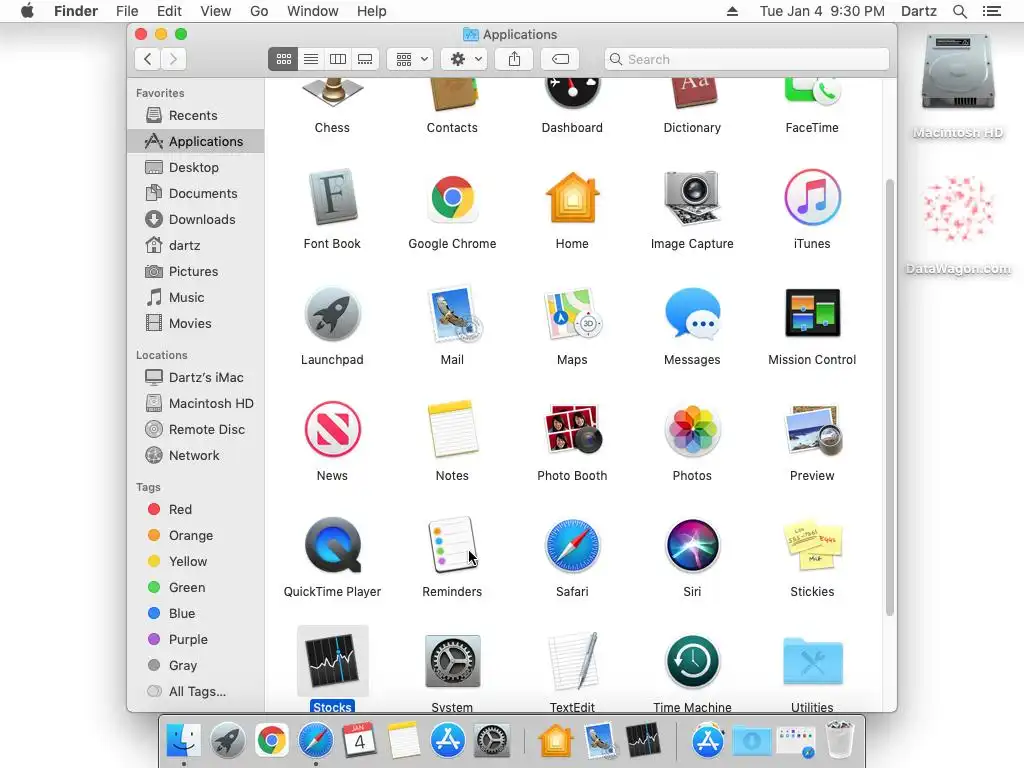Select the Dictionary app label
1024x768 pixels.
tap(692, 128)
